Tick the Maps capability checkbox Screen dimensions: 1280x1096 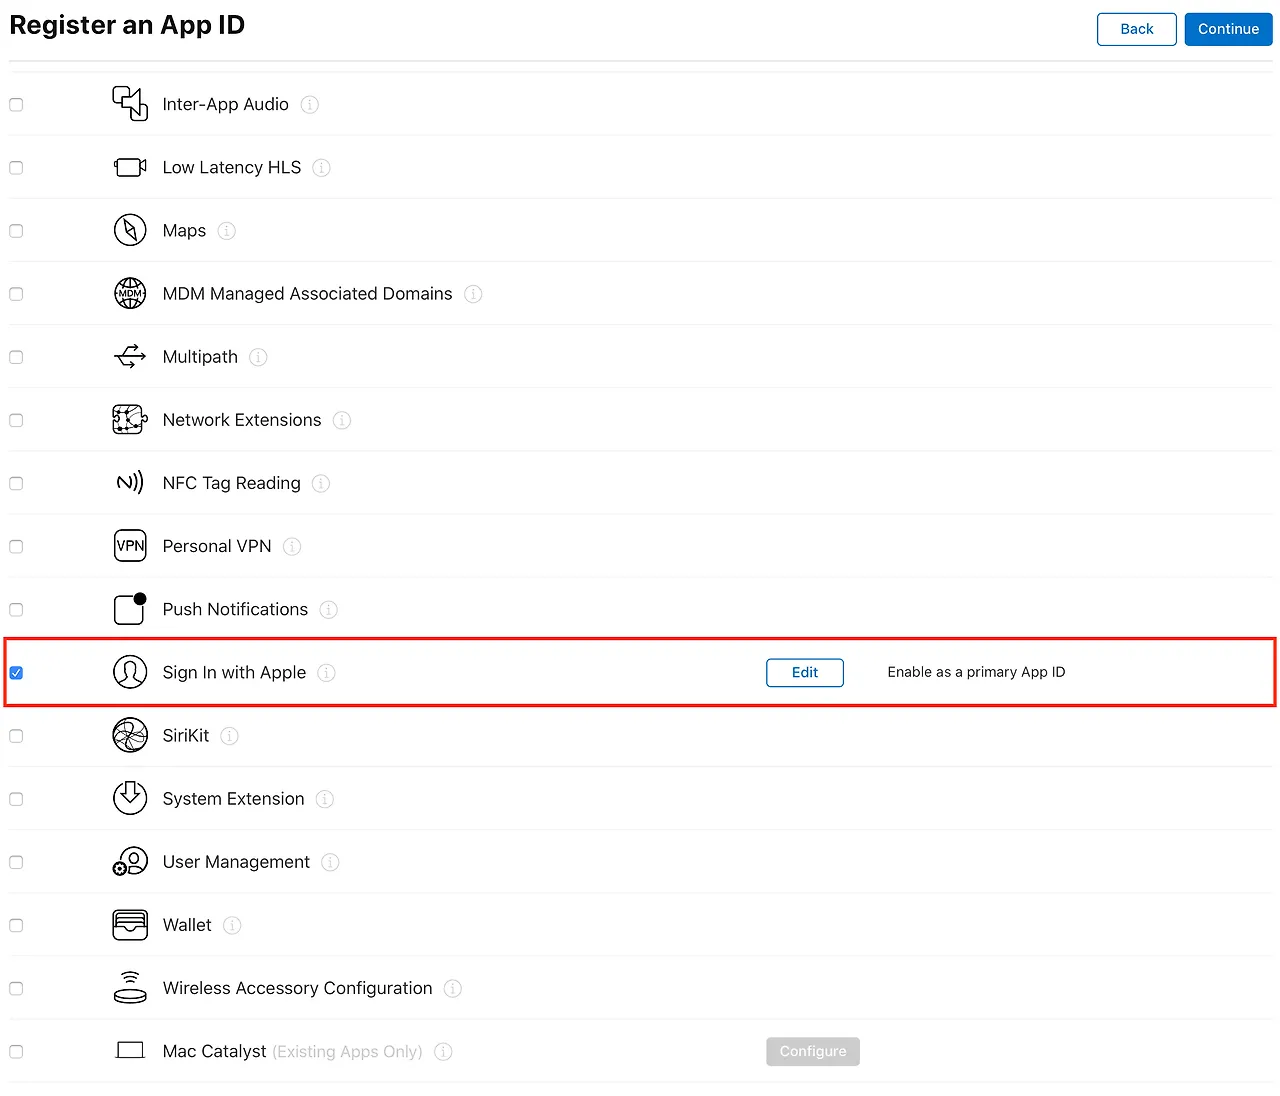click(x=16, y=231)
